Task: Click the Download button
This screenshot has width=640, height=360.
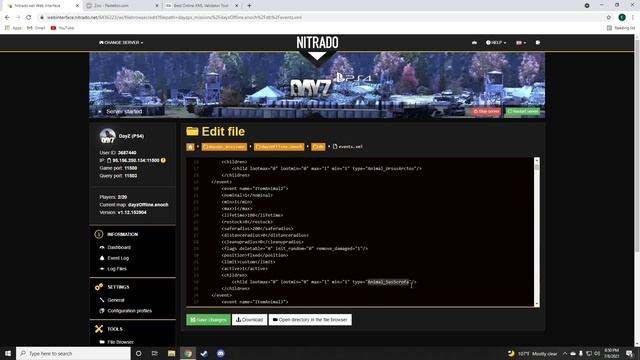Action: pos(249,320)
